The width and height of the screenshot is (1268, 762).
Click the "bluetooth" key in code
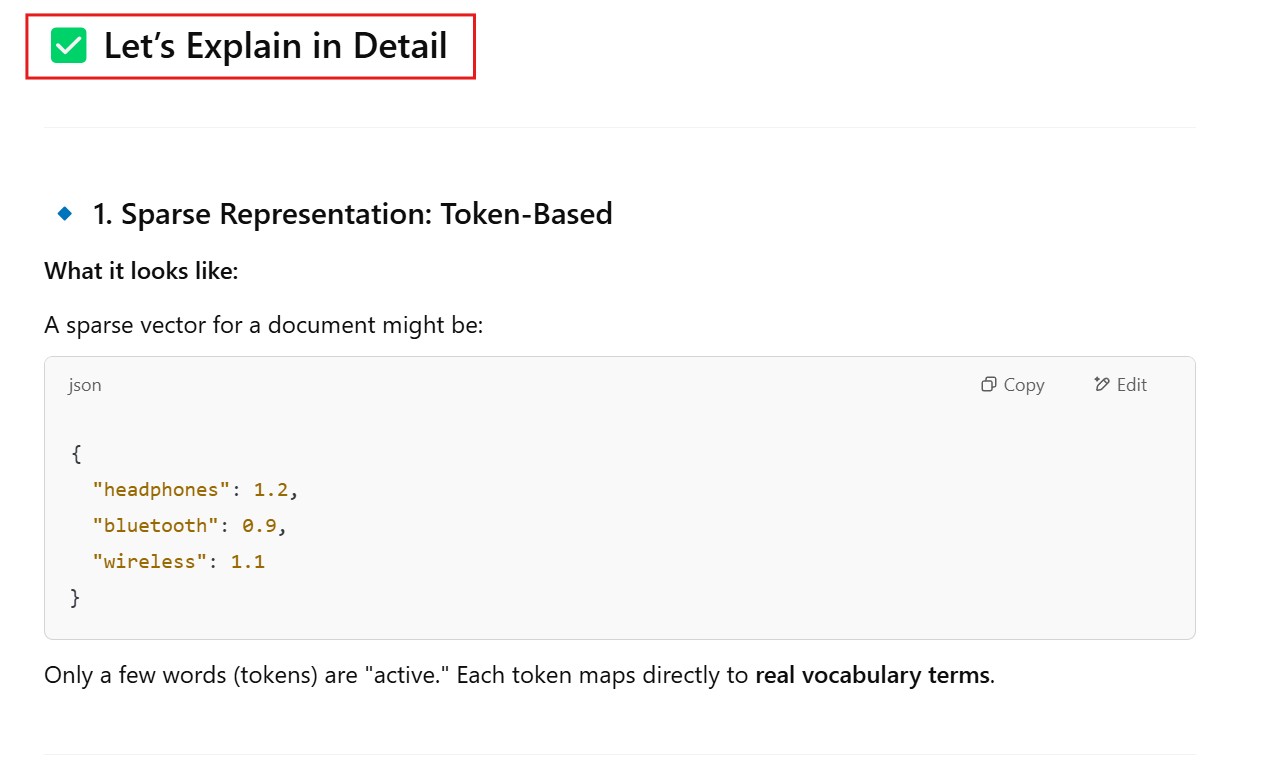[155, 526]
